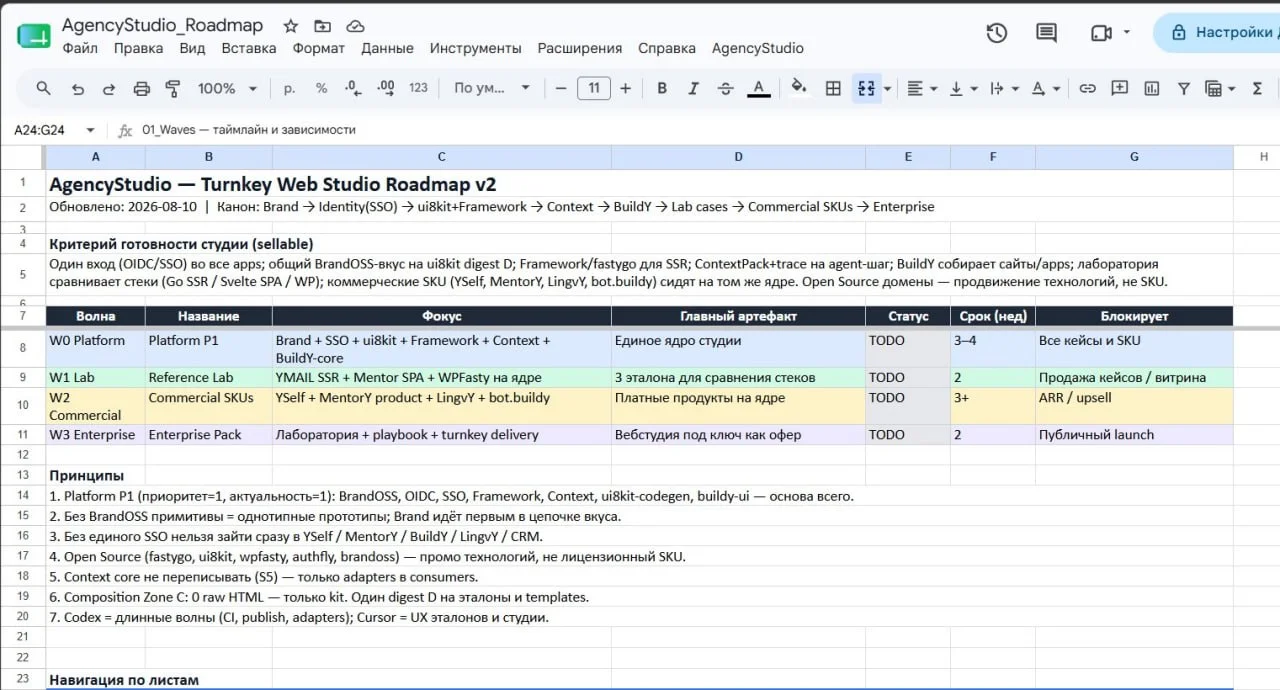
Task: Click the Настройки доступа share button
Action: coord(1217,32)
